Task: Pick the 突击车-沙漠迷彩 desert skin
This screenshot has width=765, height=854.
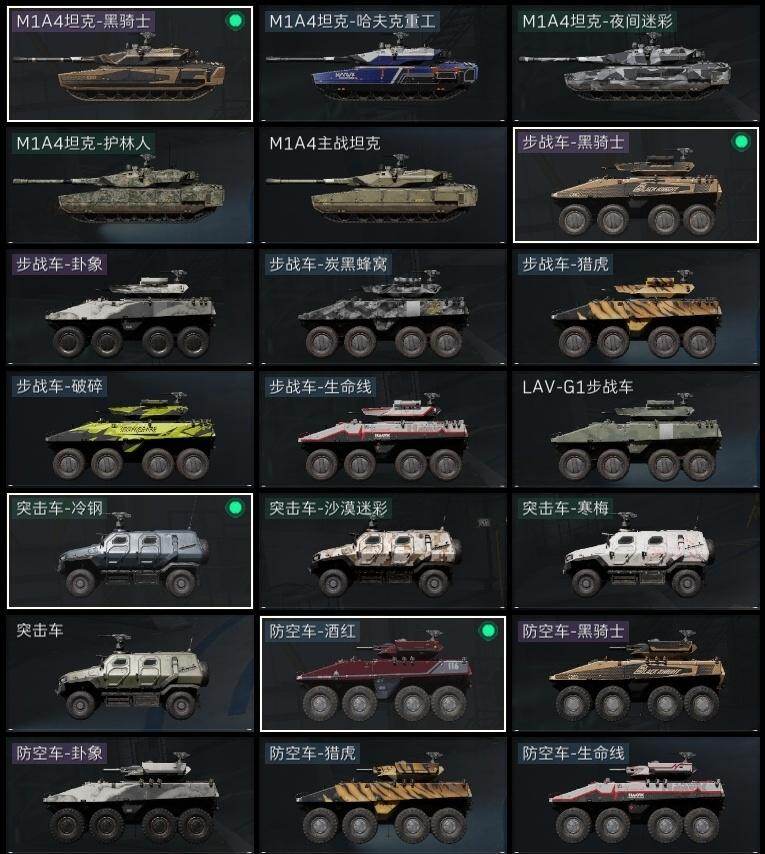Action: 383,551
